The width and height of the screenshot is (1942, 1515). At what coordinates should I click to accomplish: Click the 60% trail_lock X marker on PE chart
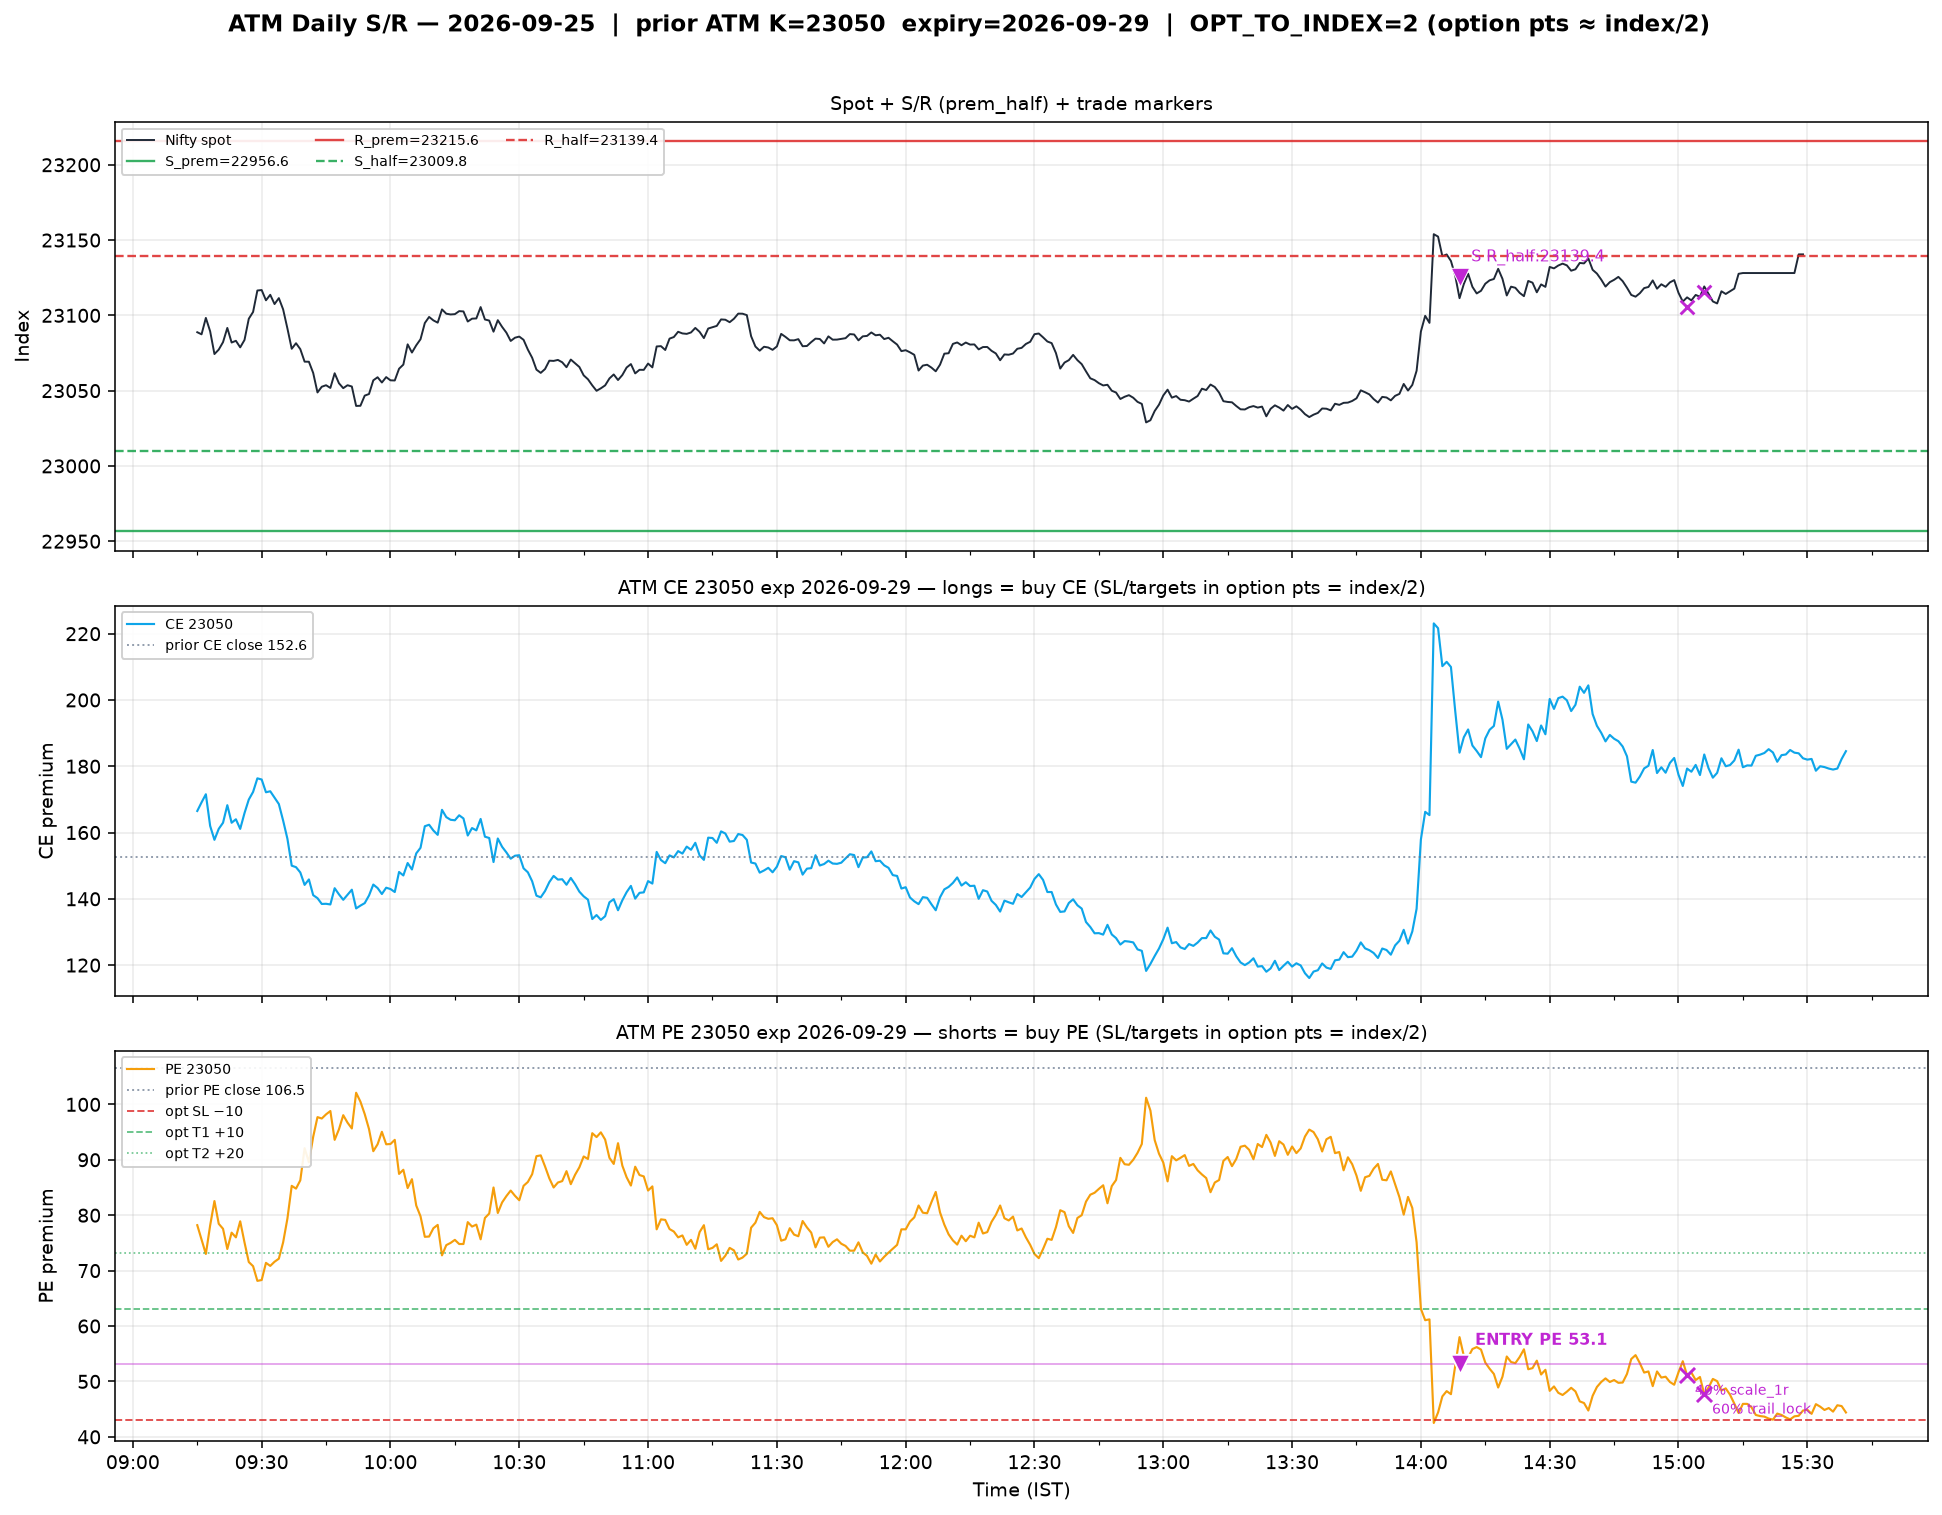(x=1704, y=1394)
